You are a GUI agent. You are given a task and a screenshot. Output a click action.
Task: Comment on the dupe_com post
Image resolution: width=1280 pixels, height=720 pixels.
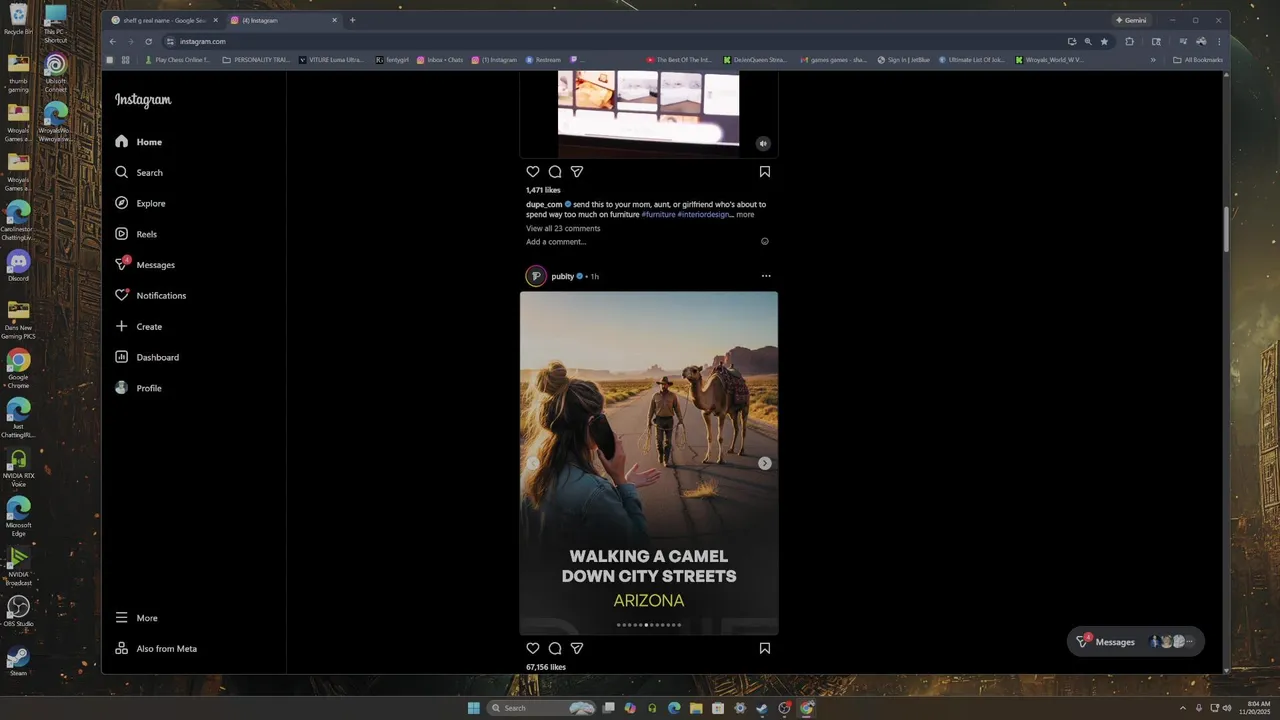point(554,172)
